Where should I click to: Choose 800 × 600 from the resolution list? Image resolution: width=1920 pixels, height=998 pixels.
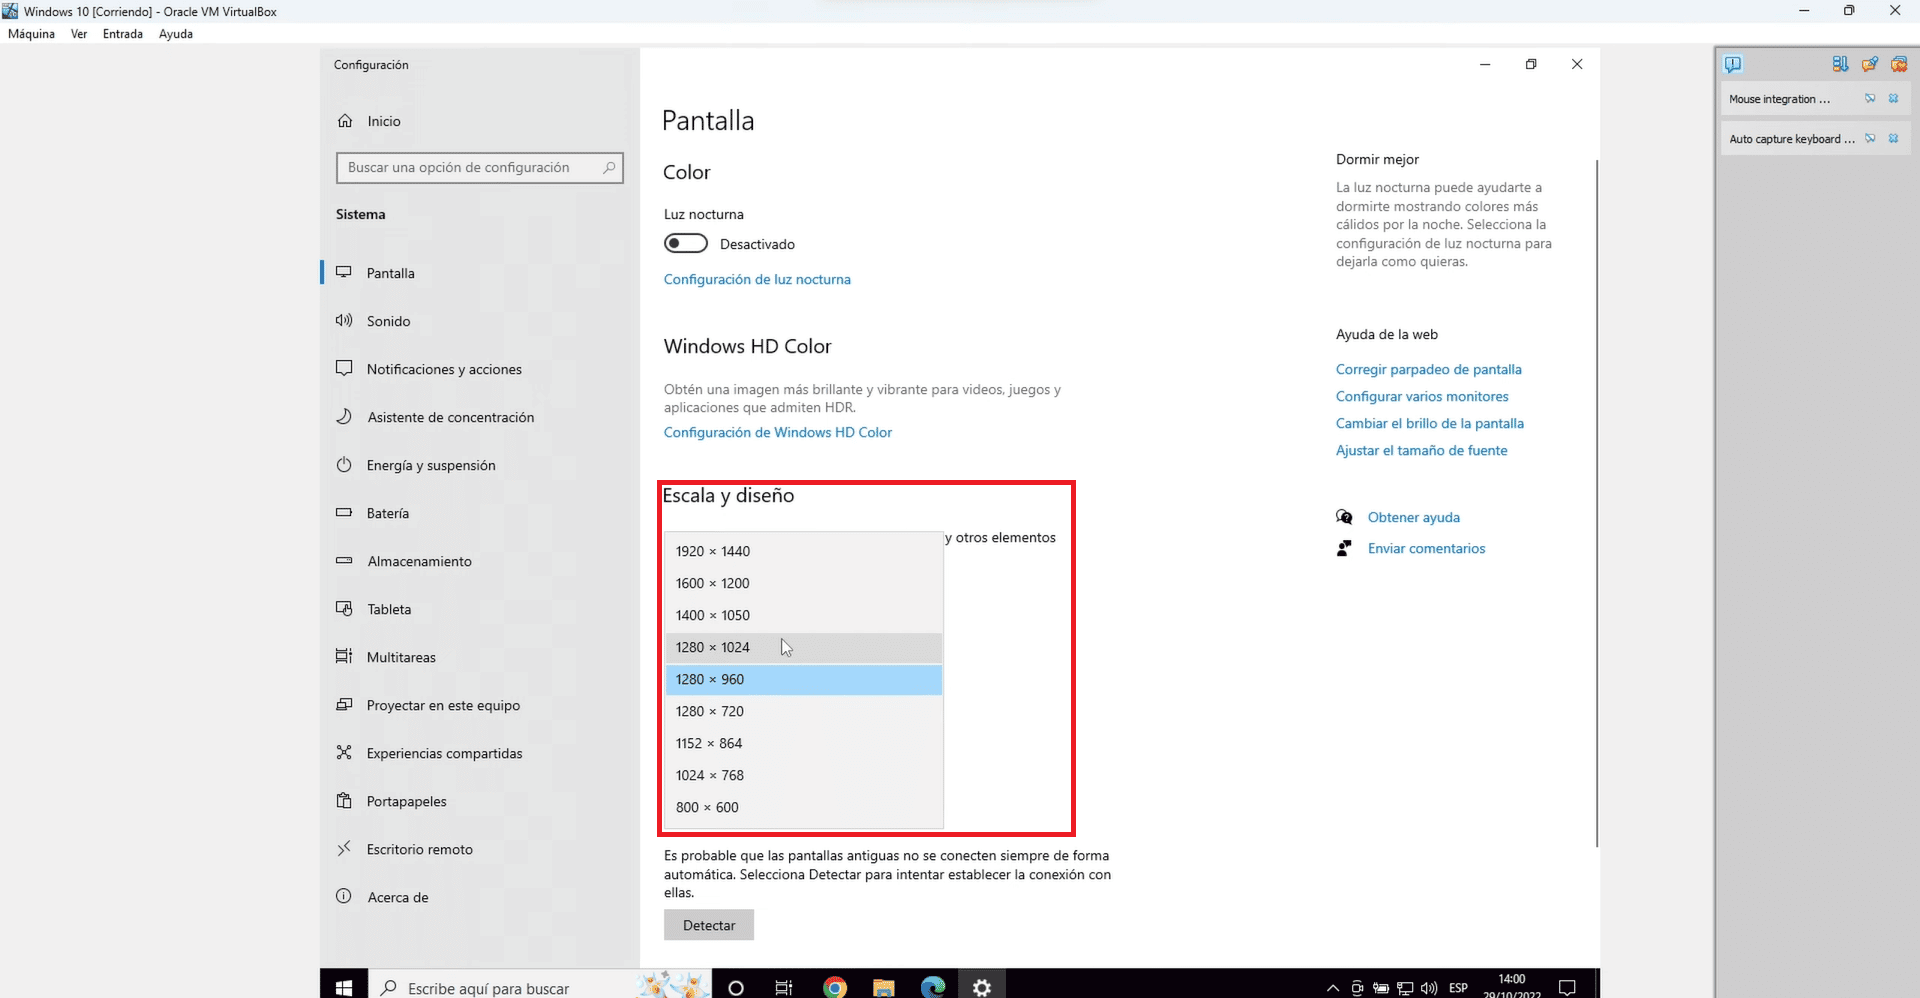coord(707,806)
